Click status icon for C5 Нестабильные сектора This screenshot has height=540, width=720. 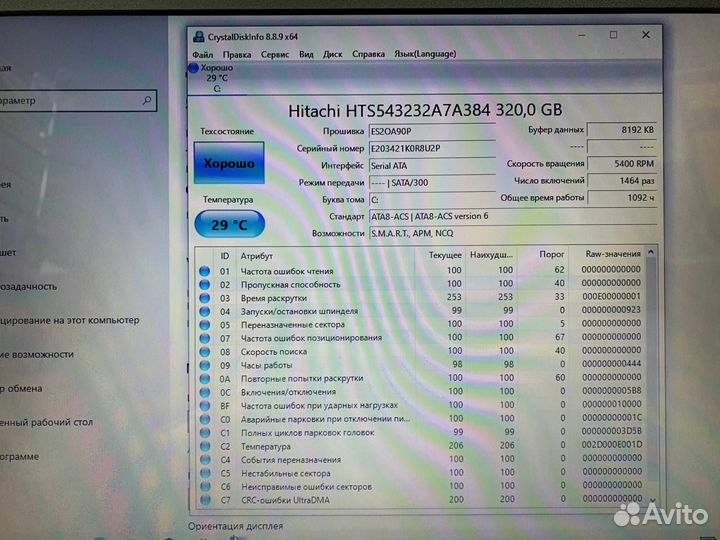tap(205, 473)
